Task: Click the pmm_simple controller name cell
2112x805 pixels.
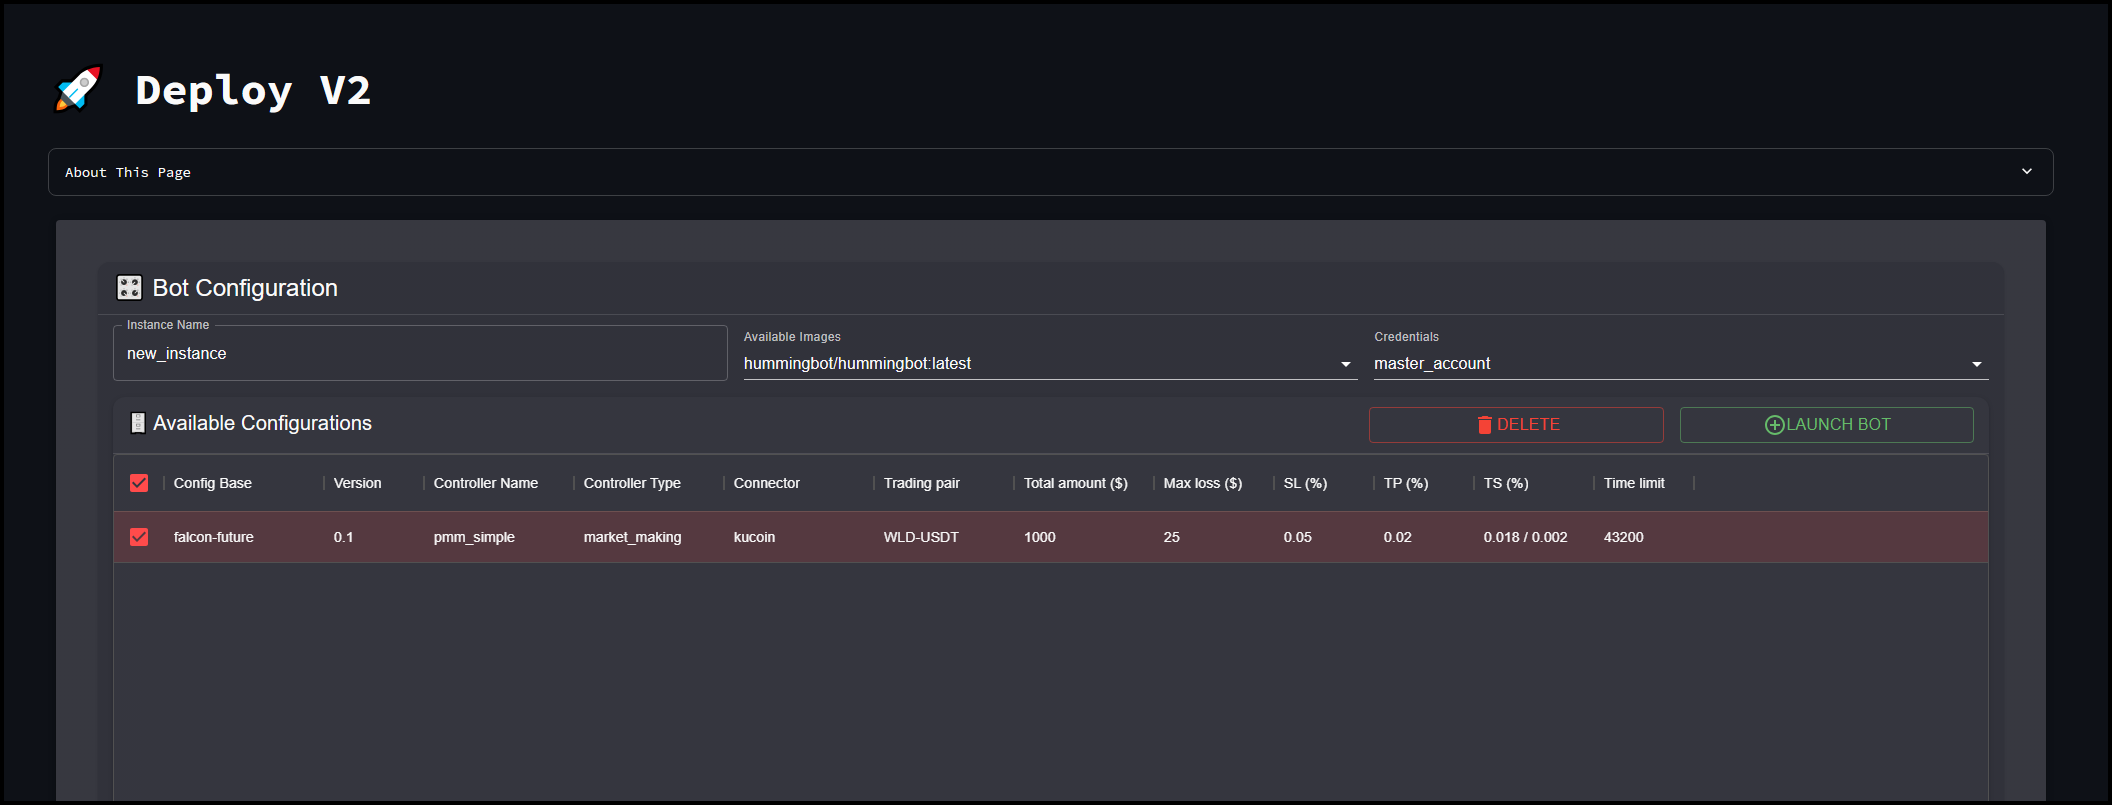Action: click(474, 537)
